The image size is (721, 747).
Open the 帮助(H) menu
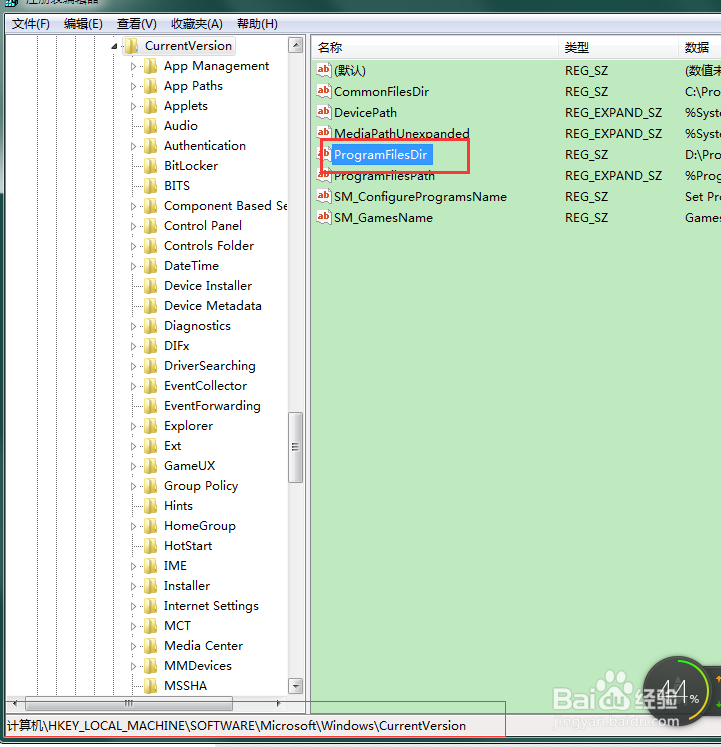pos(257,24)
